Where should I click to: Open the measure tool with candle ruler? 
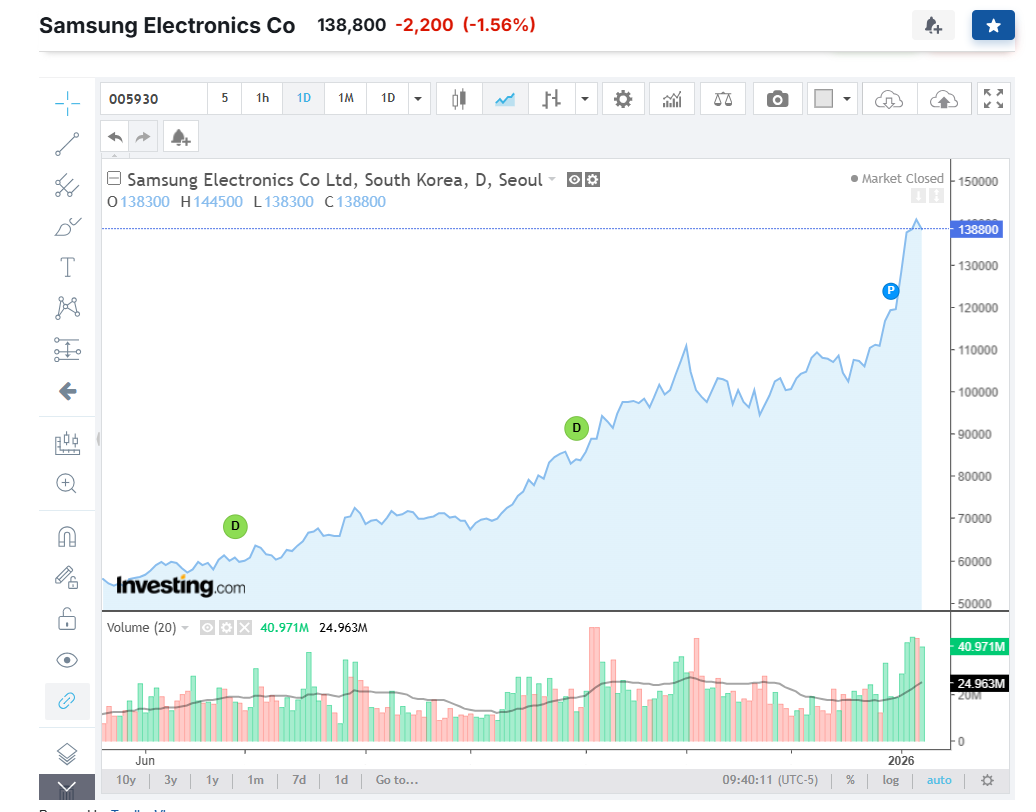click(67, 443)
